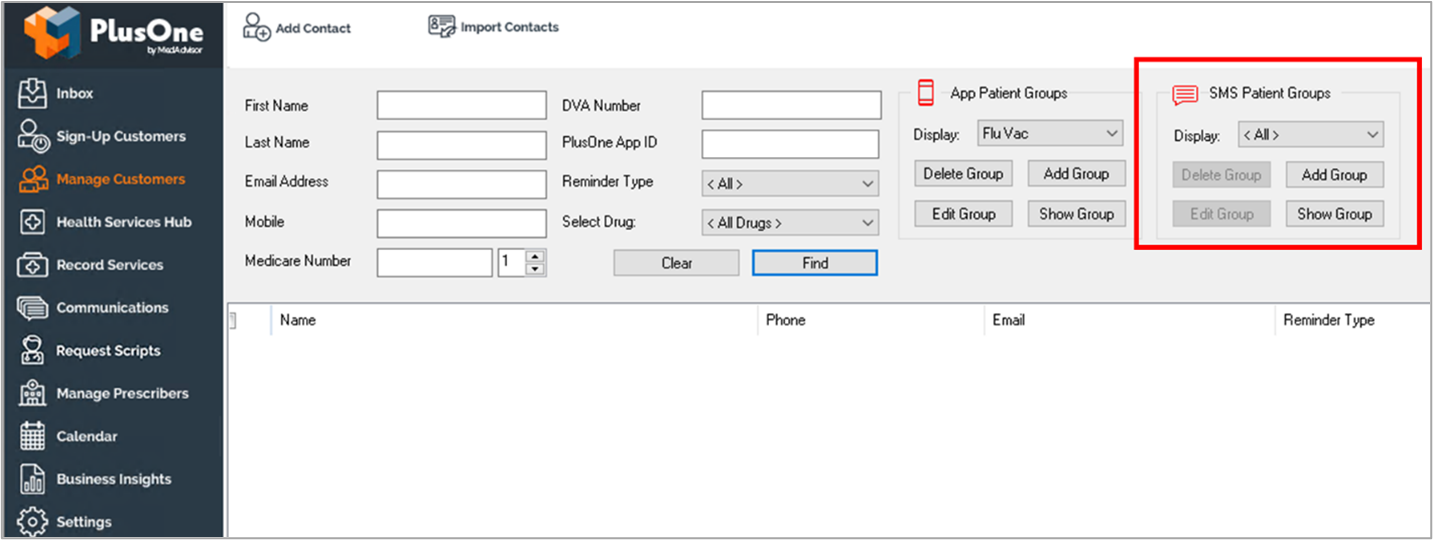
Task: Open SMS Patient Groups Display dropdown
Action: tap(1310, 134)
